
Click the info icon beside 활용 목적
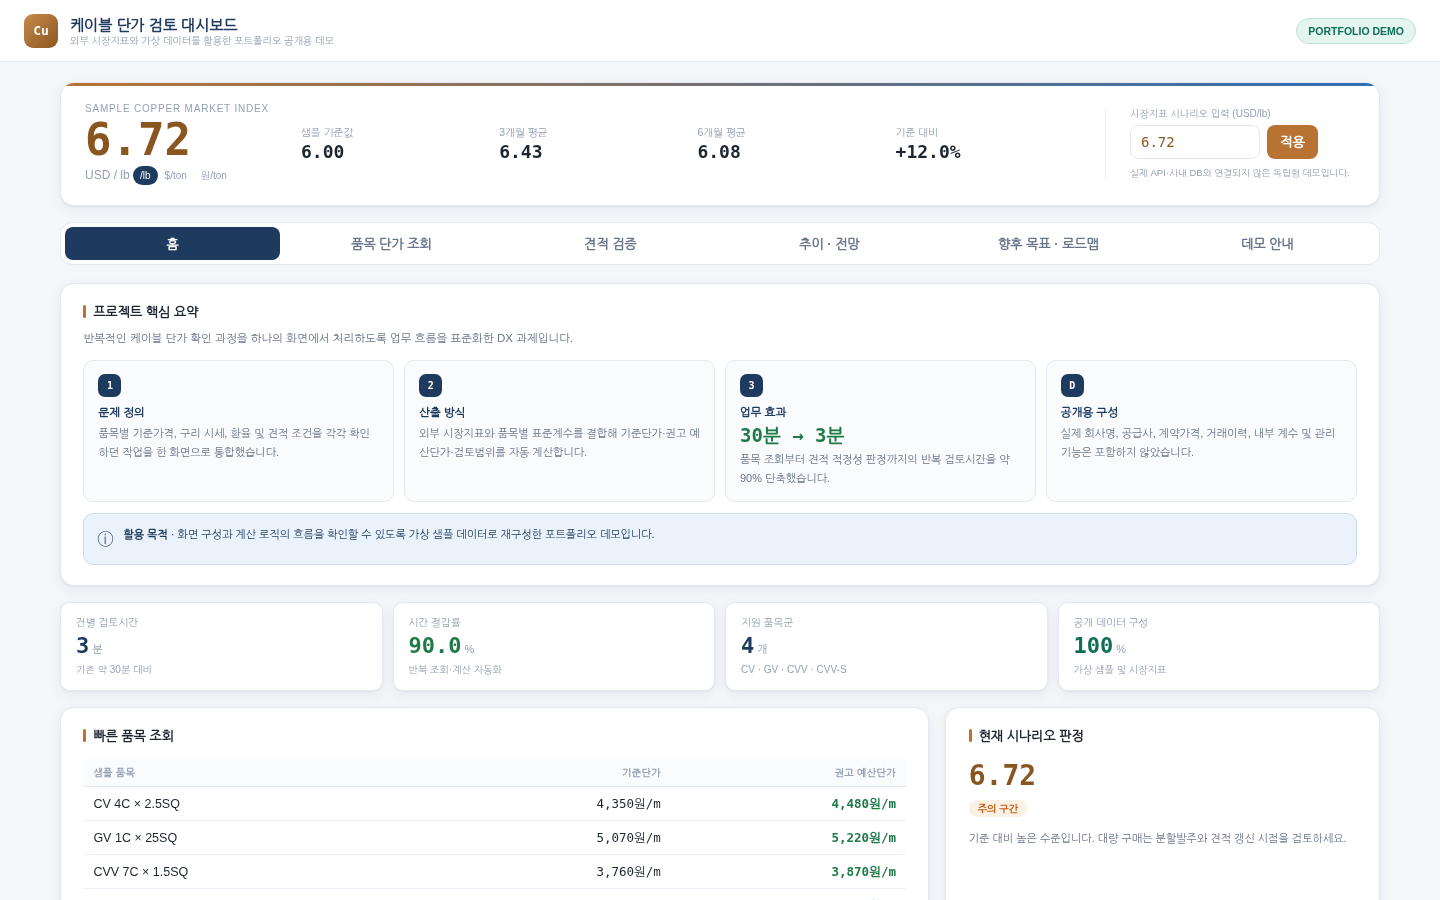(105, 539)
